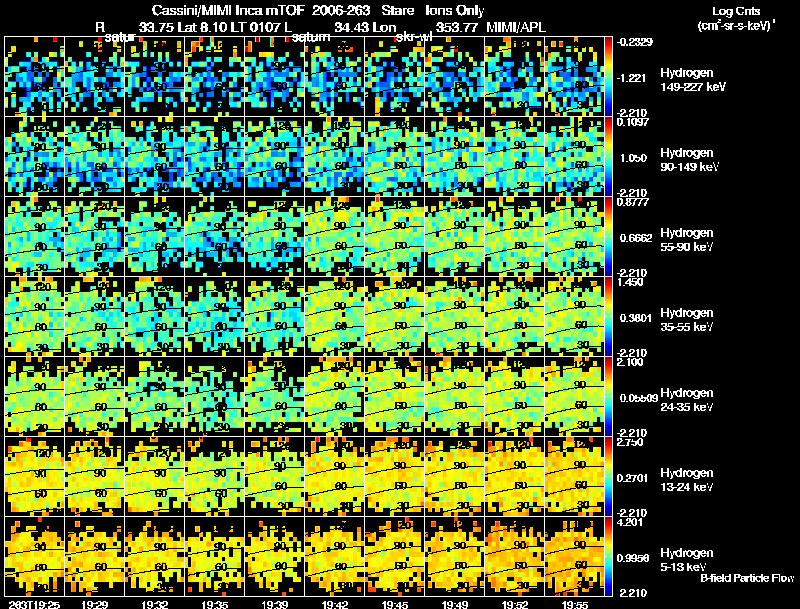This screenshot has height=609, width=800.
Task: Click the '263T19:25' time label
Action: [34, 604]
